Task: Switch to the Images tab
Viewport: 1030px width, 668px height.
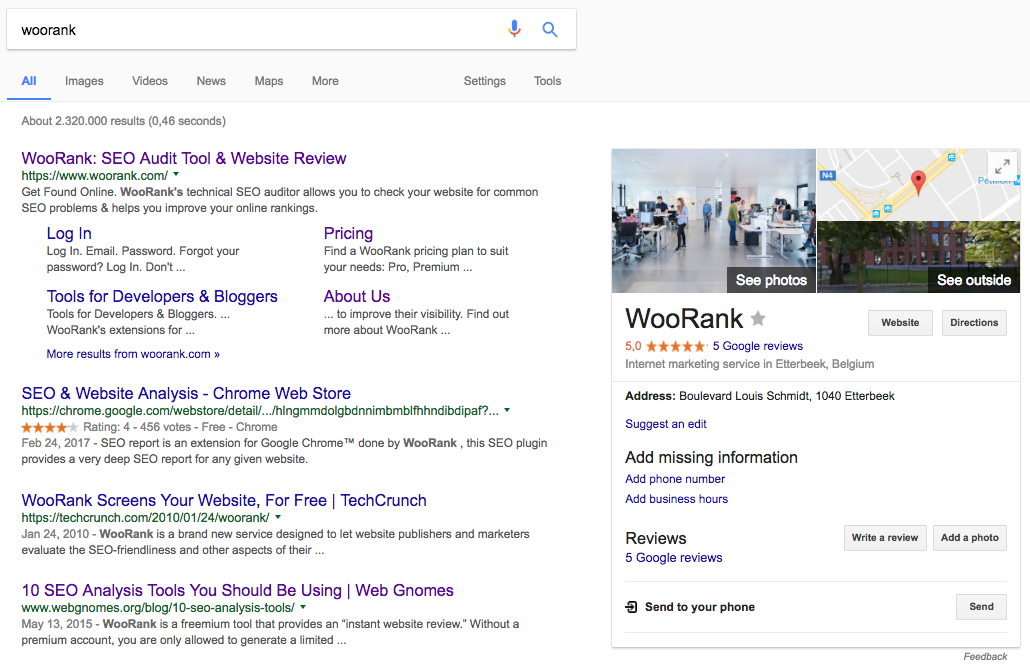Action: coord(84,81)
